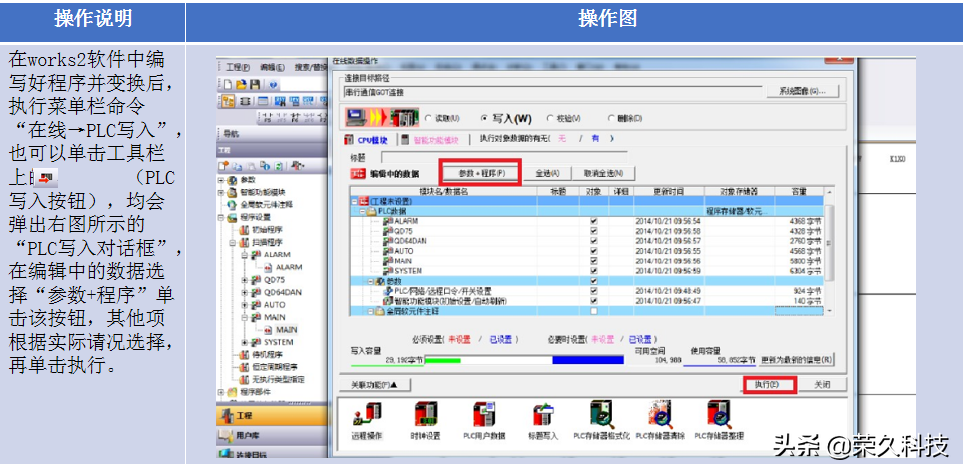Switch to 工程 navigation pane tab
963x472 pixels.
pyautogui.click(x=271, y=416)
